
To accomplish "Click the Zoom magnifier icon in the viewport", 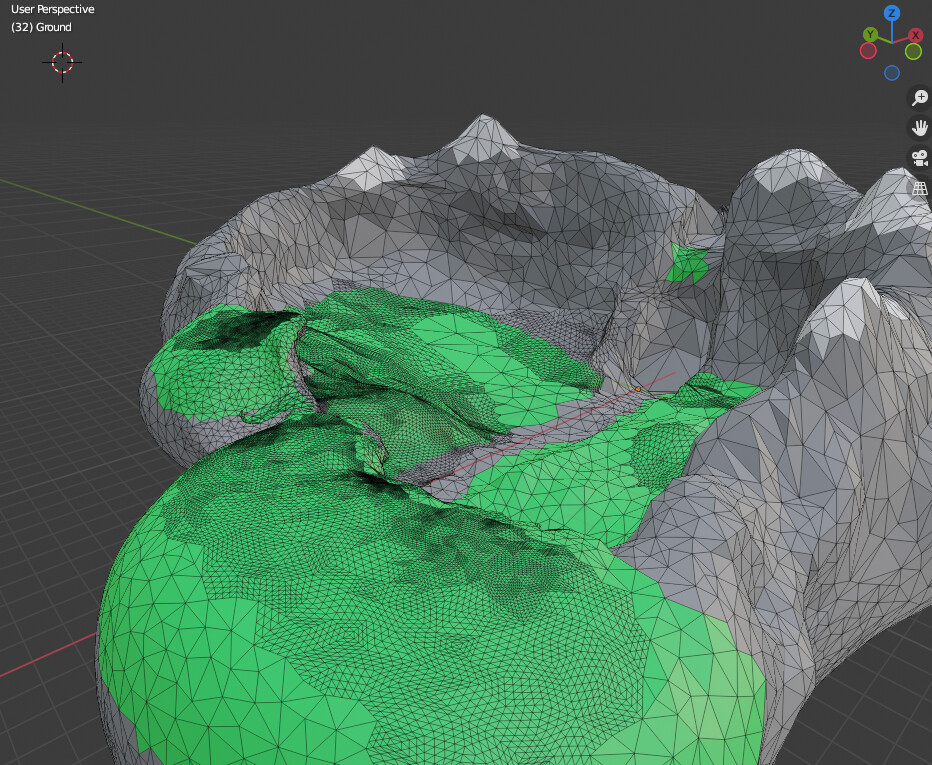I will (919, 97).
